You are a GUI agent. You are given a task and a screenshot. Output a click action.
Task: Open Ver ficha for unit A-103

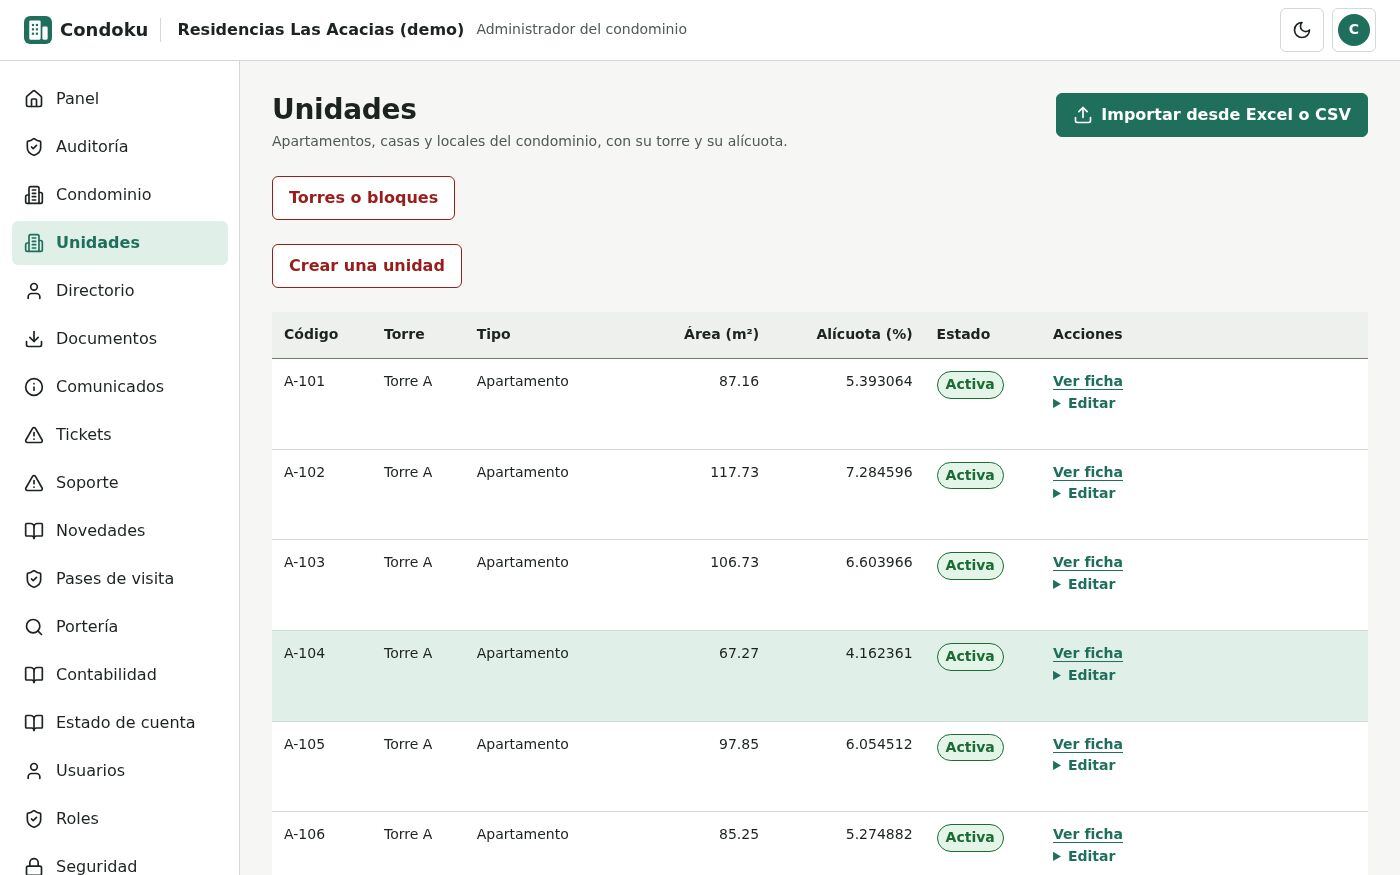tap(1088, 562)
